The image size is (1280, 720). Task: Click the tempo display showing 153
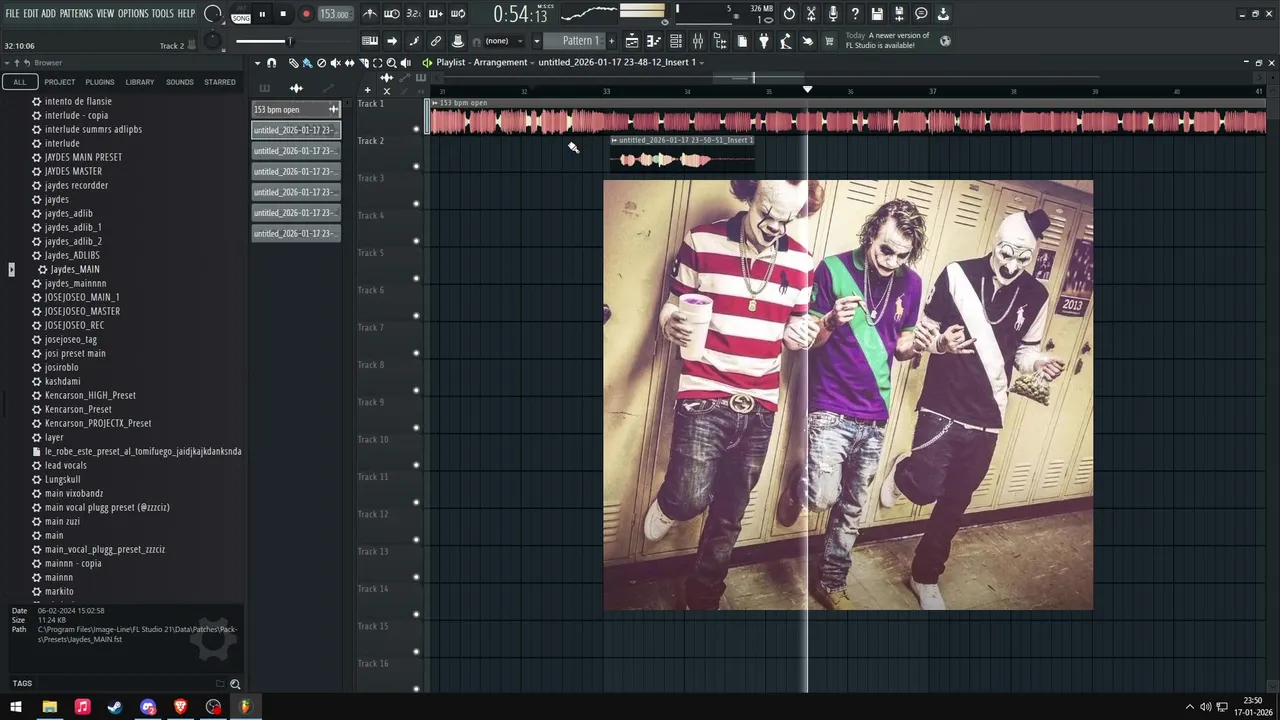click(334, 14)
